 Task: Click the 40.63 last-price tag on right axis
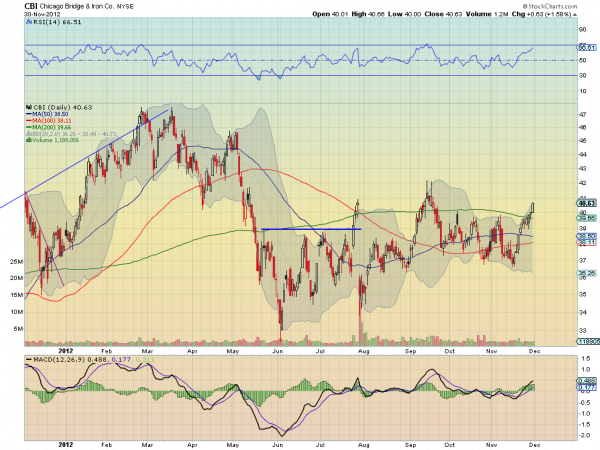point(587,203)
